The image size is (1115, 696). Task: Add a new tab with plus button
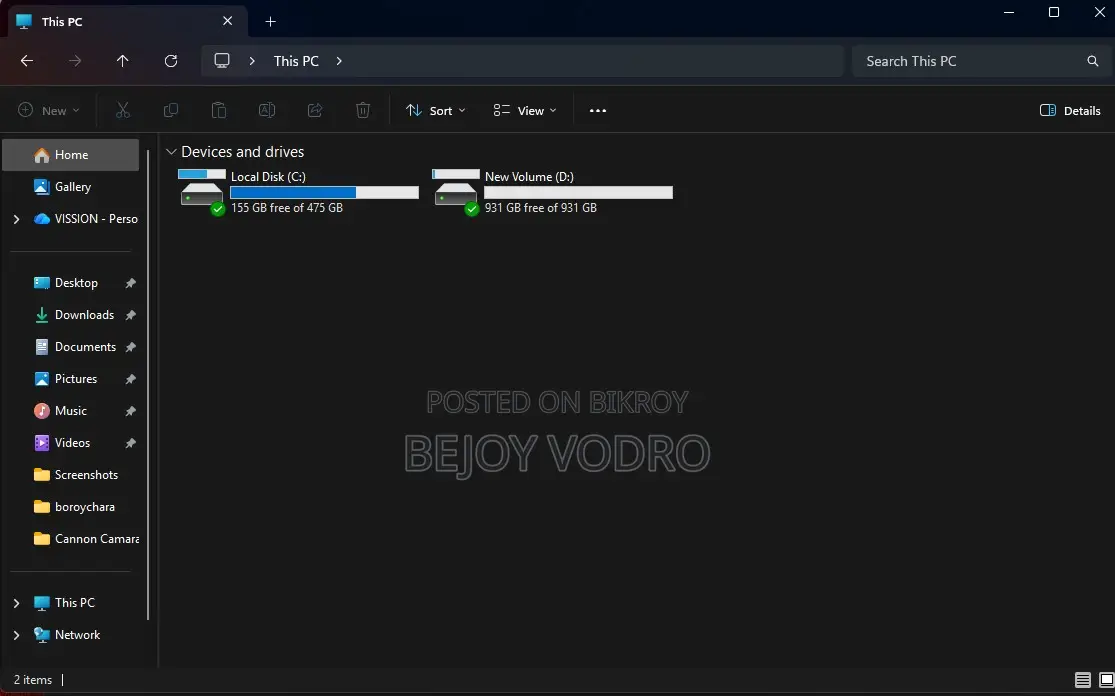coord(270,21)
